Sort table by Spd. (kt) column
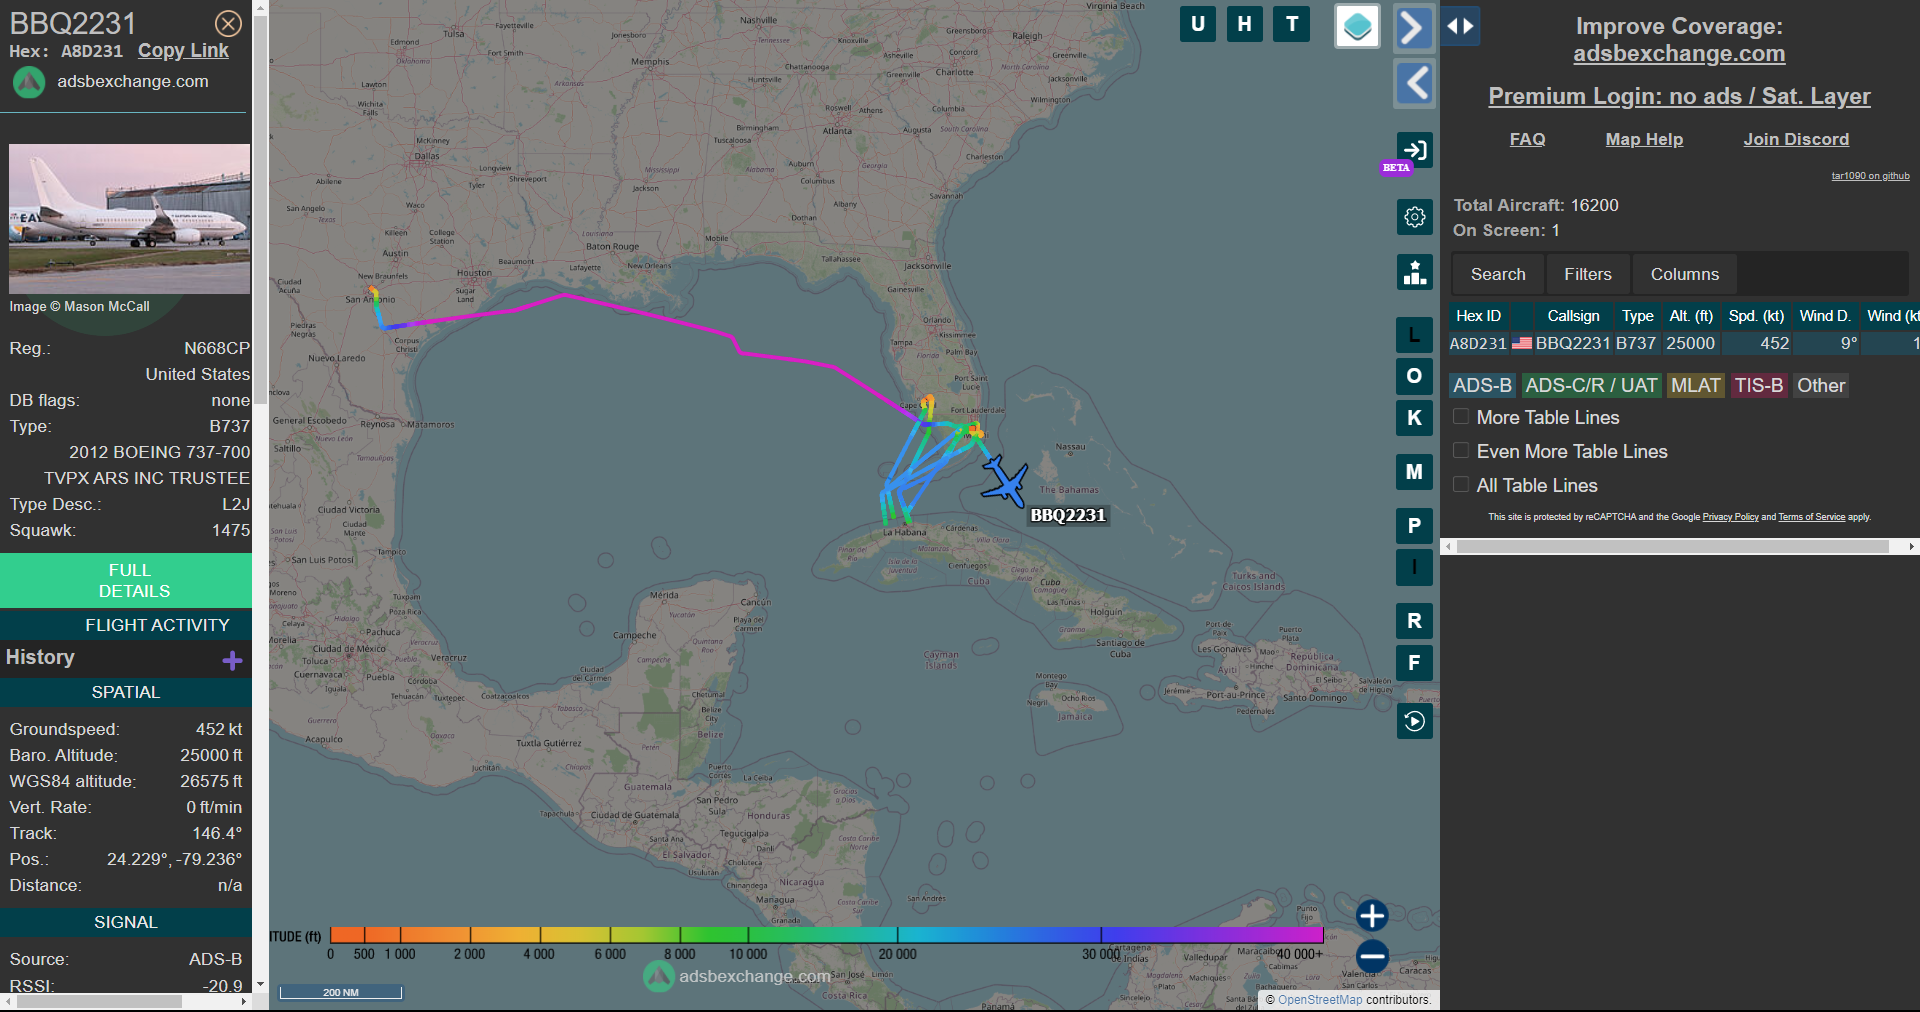The height and width of the screenshot is (1012, 1920). point(1756,316)
